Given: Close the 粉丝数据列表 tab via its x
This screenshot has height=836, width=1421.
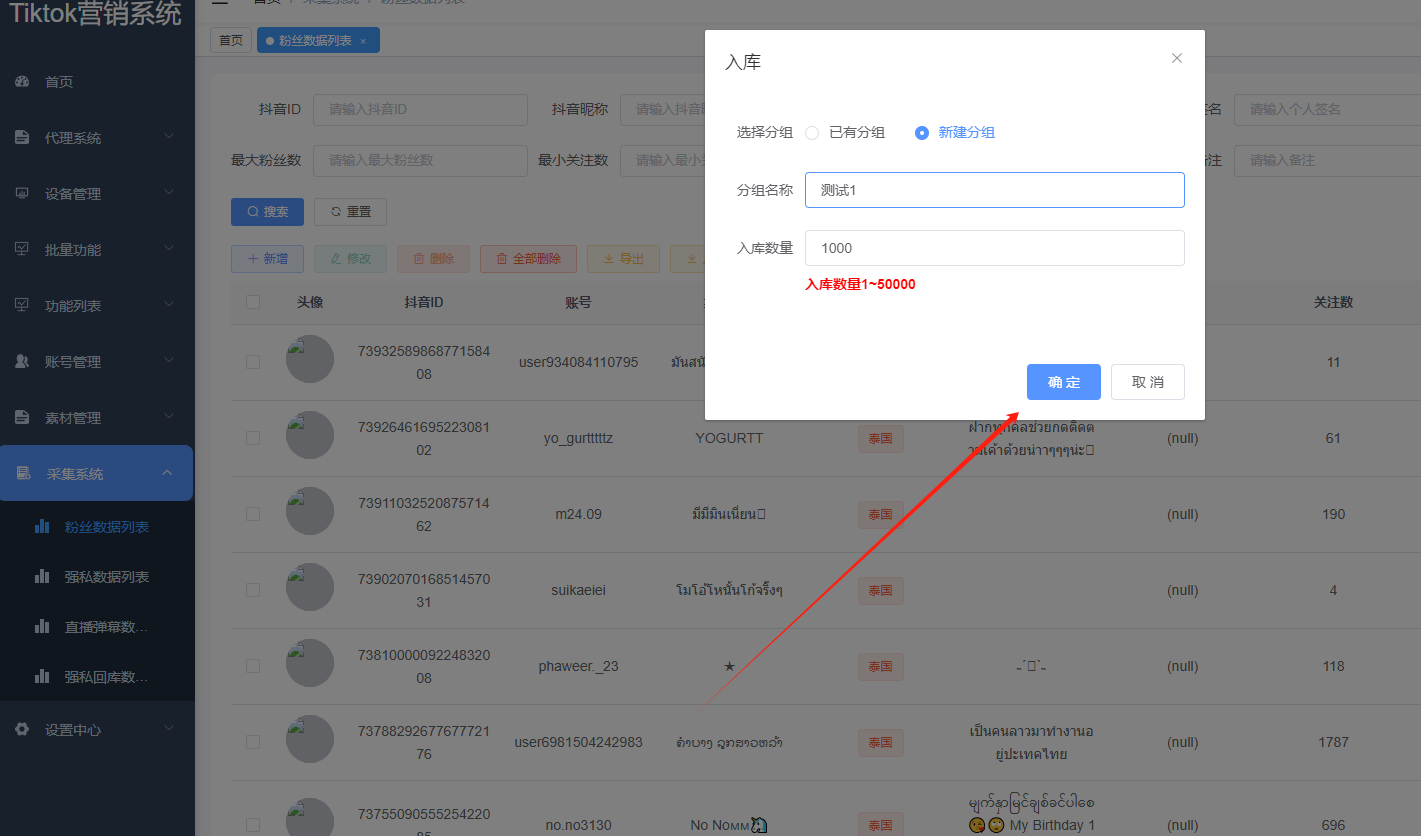Looking at the screenshot, I should (x=363, y=41).
